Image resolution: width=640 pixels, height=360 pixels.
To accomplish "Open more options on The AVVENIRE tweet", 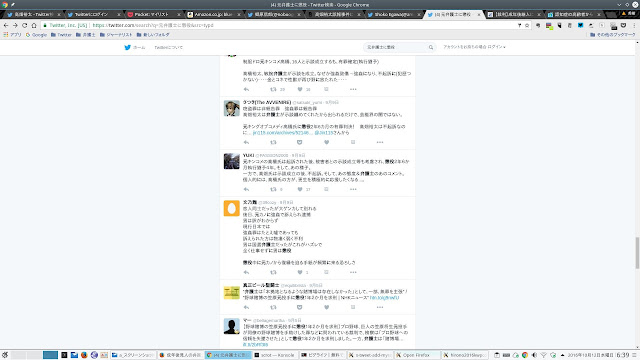I will (380, 142).
